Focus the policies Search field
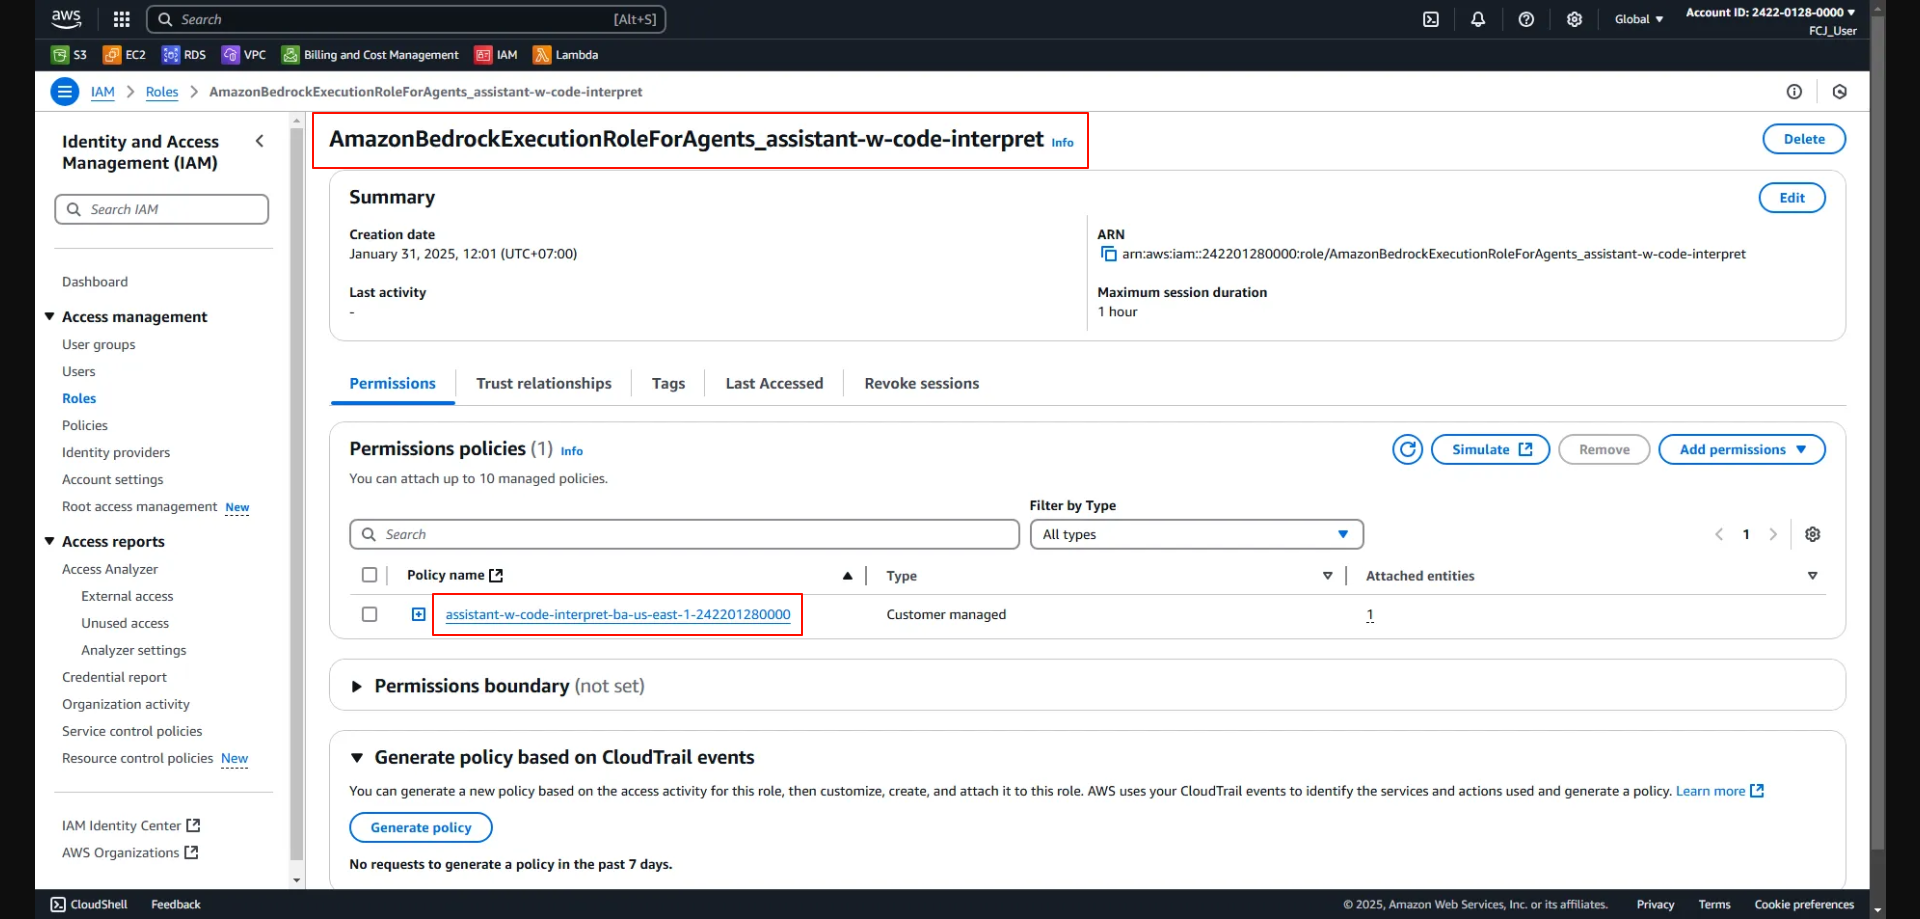Image resolution: width=1920 pixels, height=919 pixels. [x=684, y=534]
